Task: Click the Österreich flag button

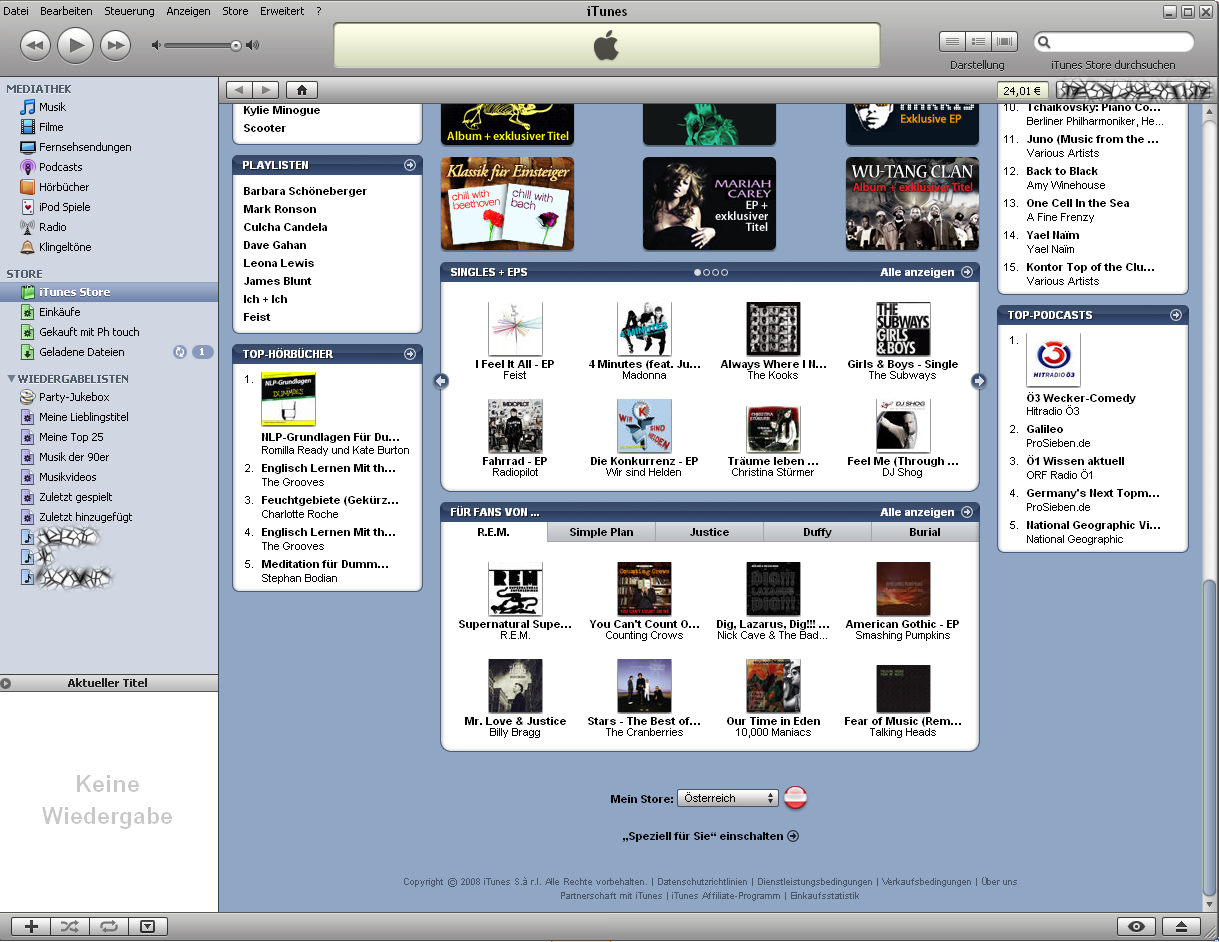Action: pyautogui.click(x=796, y=798)
